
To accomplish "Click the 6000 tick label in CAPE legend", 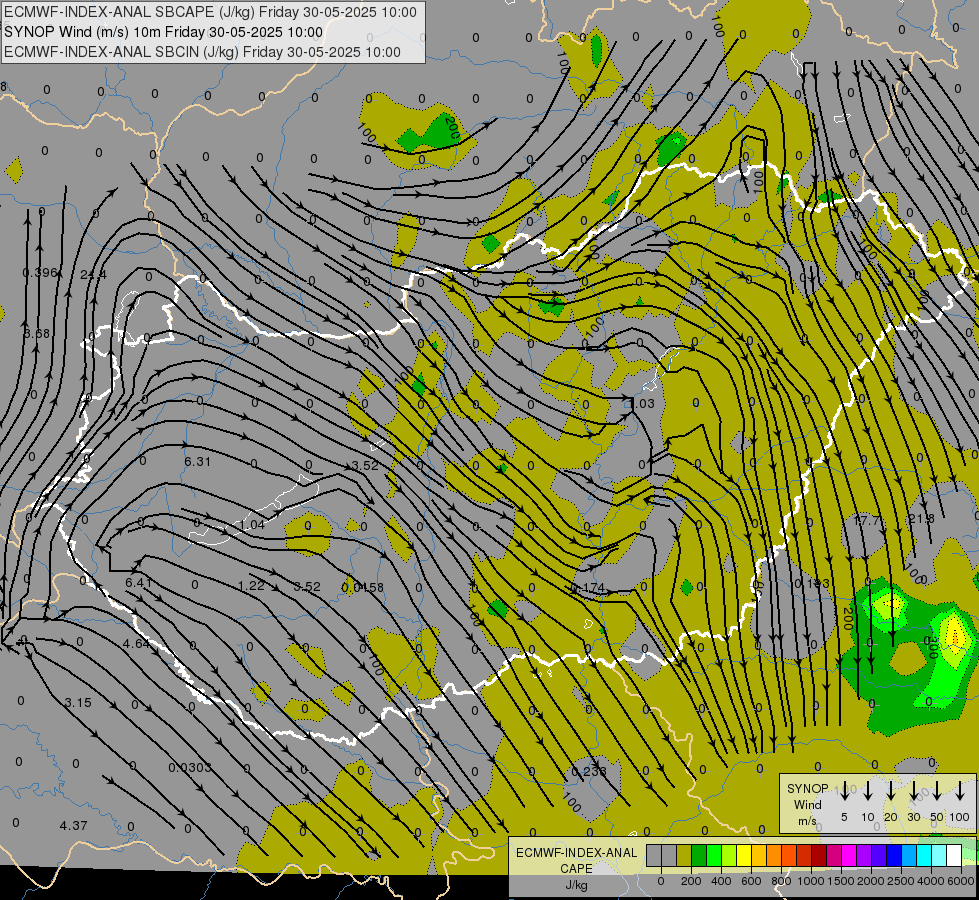I will (962, 881).
